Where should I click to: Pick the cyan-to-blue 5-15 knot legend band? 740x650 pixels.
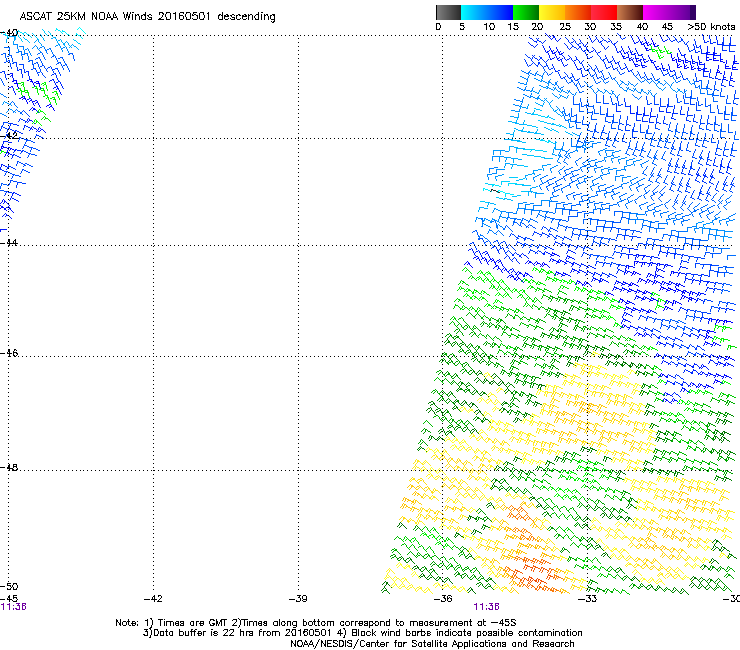487,12
